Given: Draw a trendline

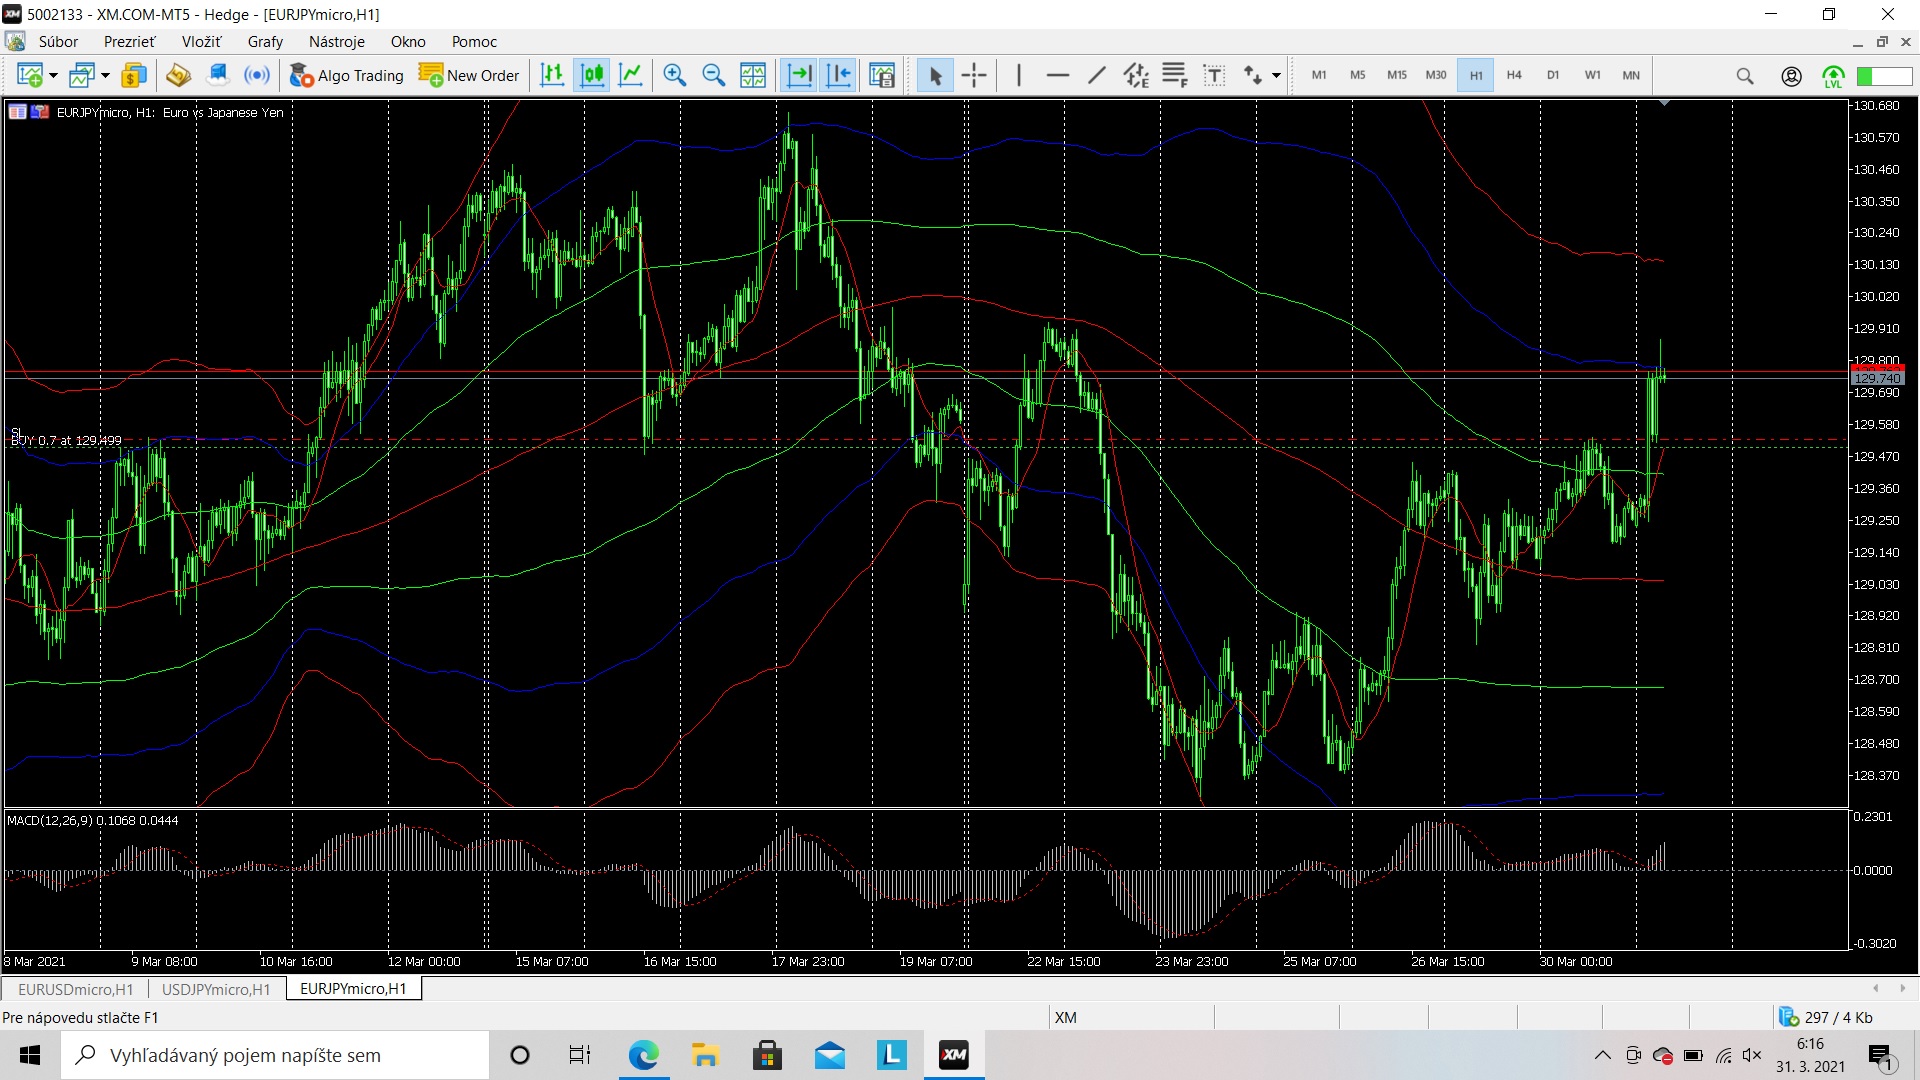Looking at the screenshot, I should click(x=1097, y=75).
